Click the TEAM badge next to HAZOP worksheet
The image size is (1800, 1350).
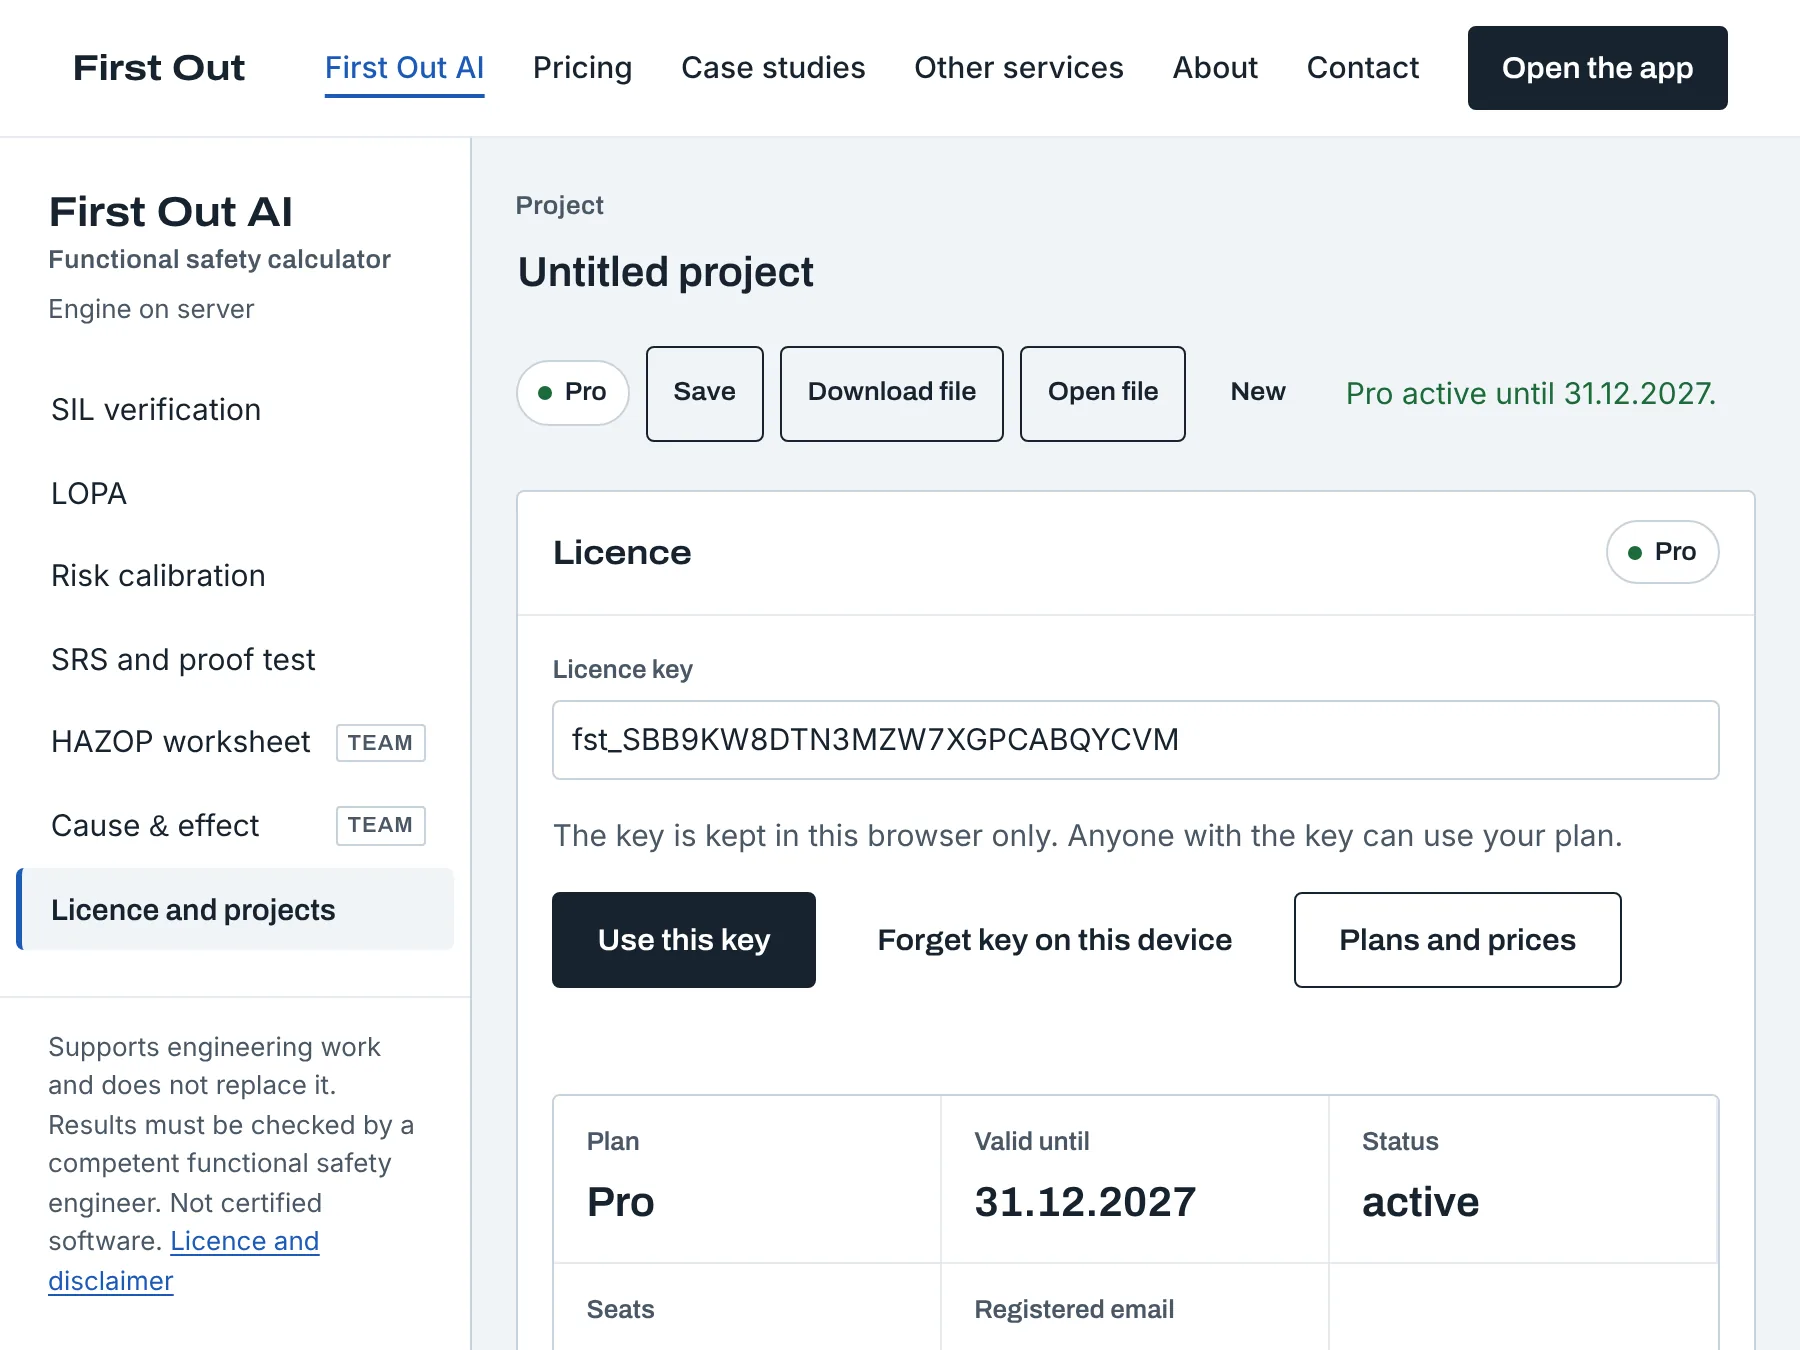(x=380, y=743)
